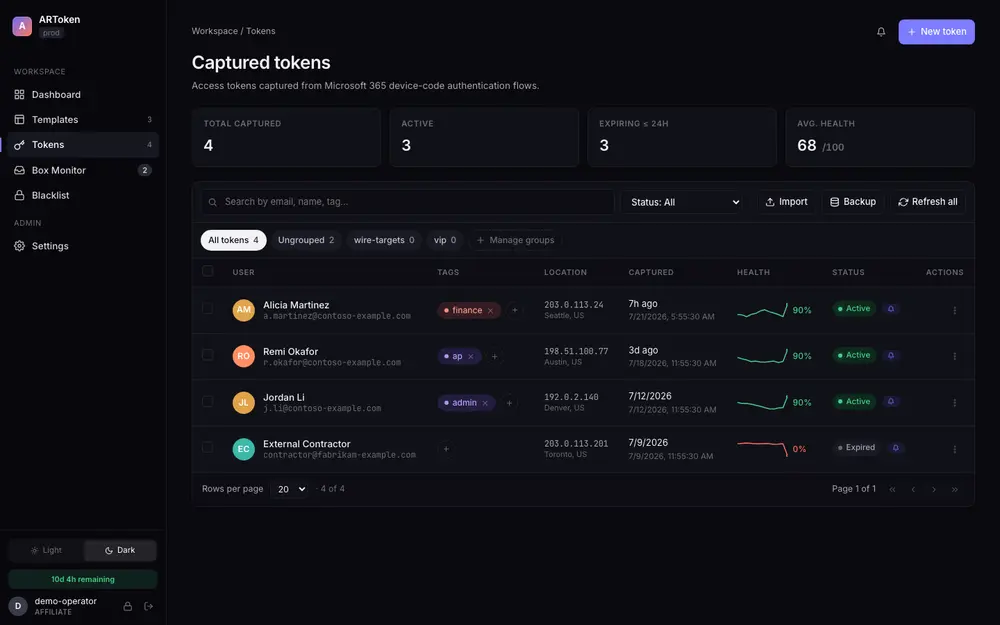Viewport: 1000px width, 625px height.
Task: Click the Import button
Action: point(786,202)
